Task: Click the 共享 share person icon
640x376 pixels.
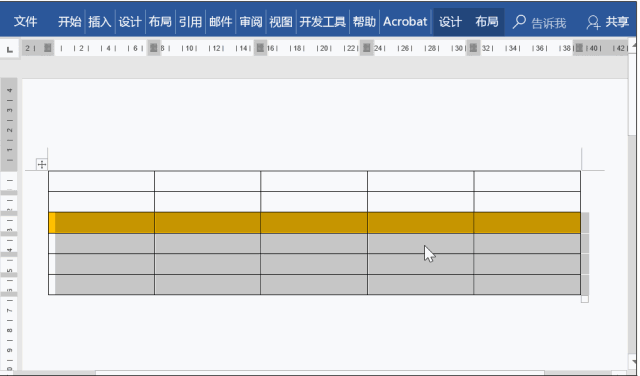Action: tap(593, 22)
